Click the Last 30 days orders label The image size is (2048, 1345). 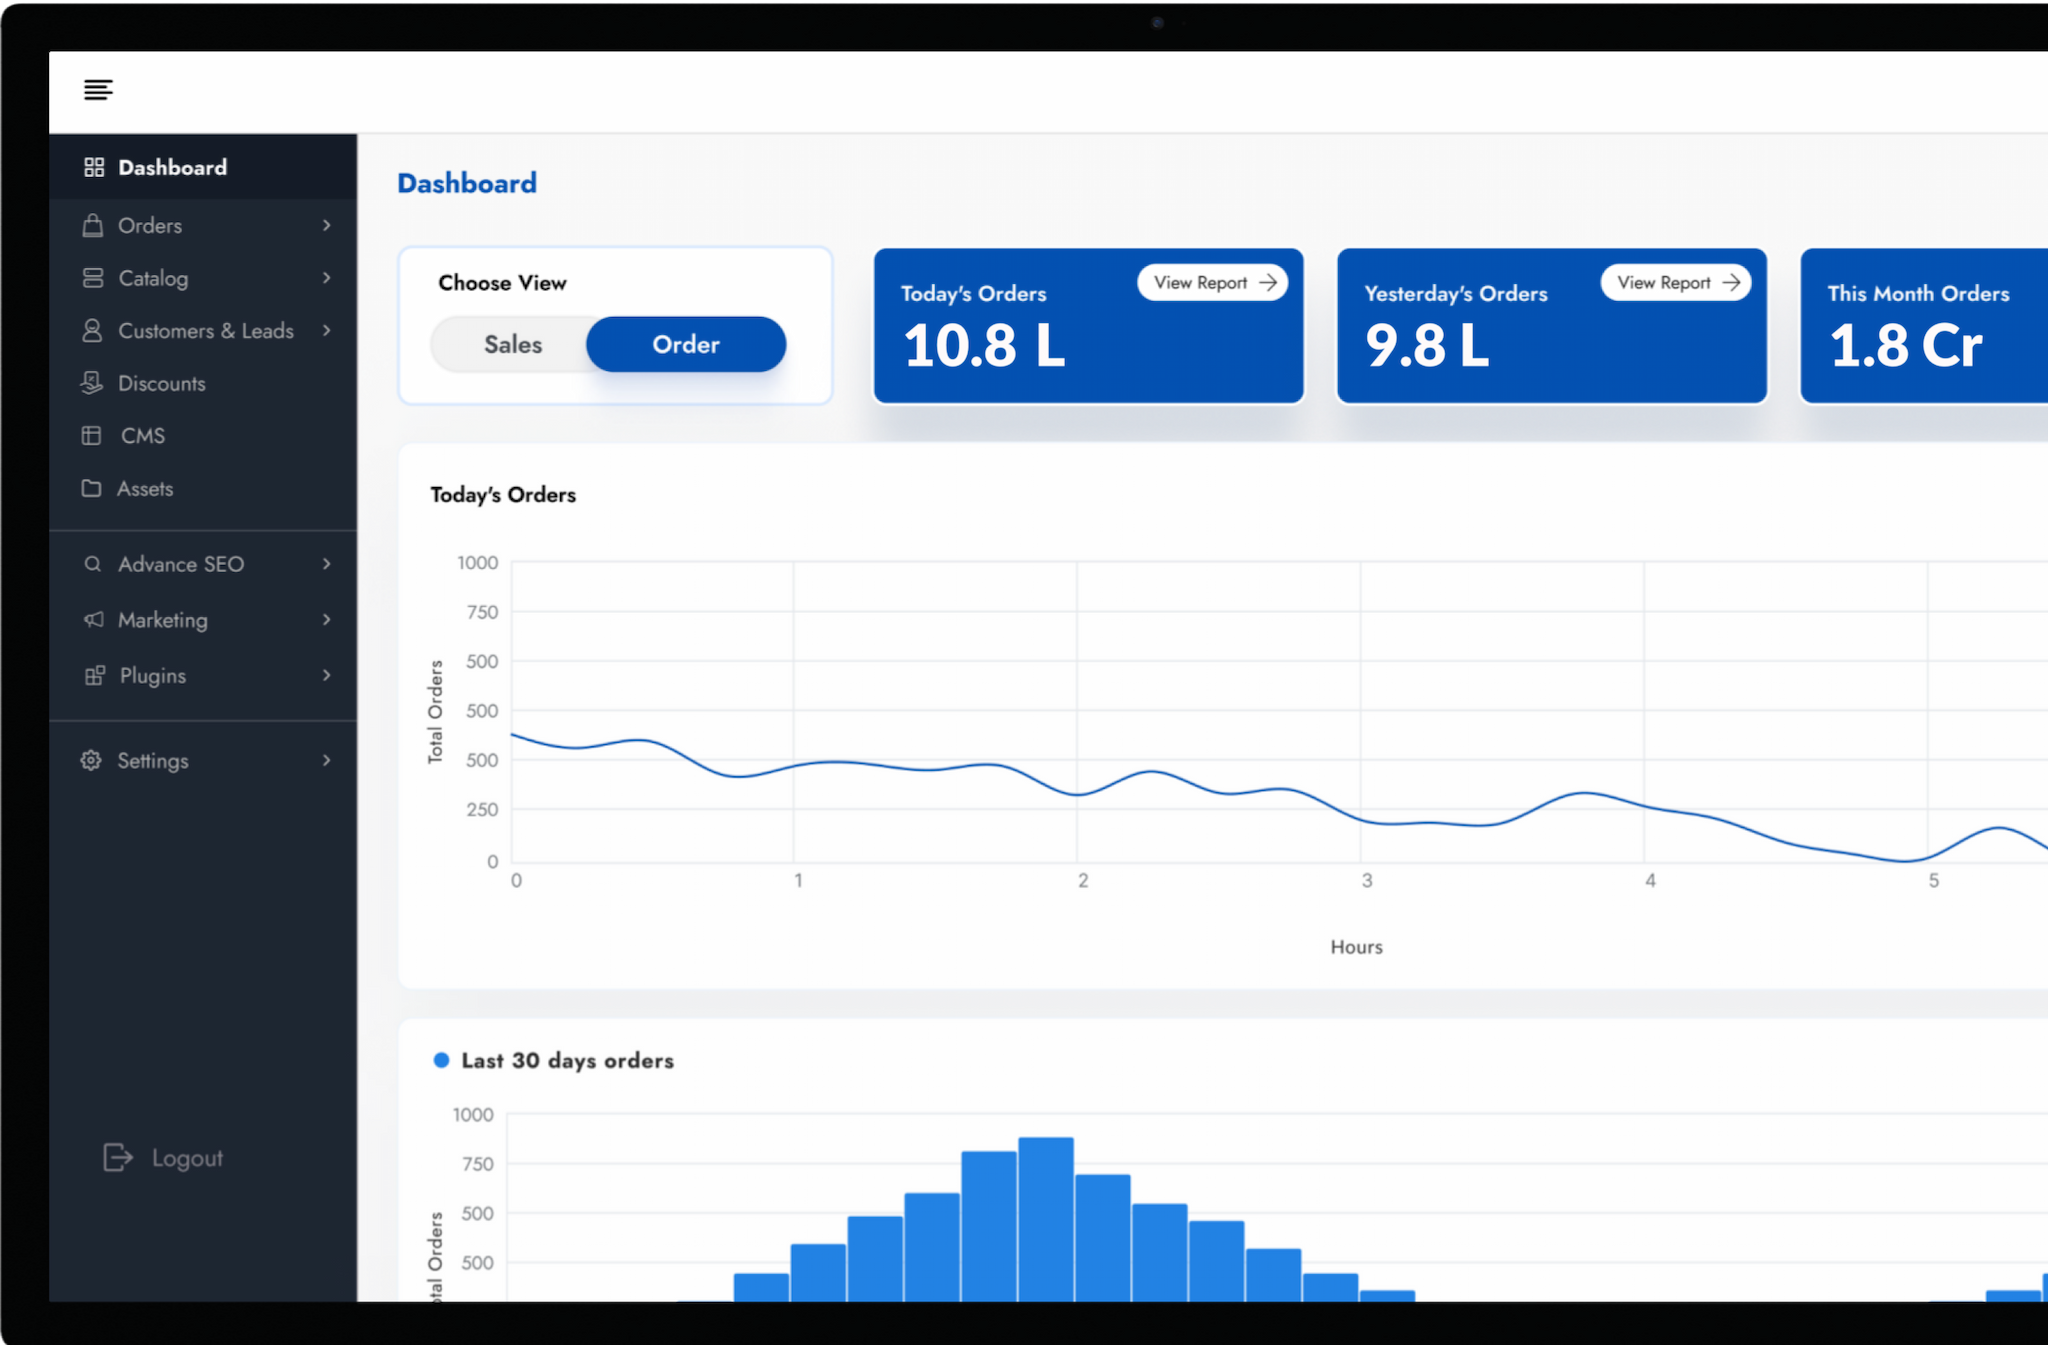tap(568, 1060)
